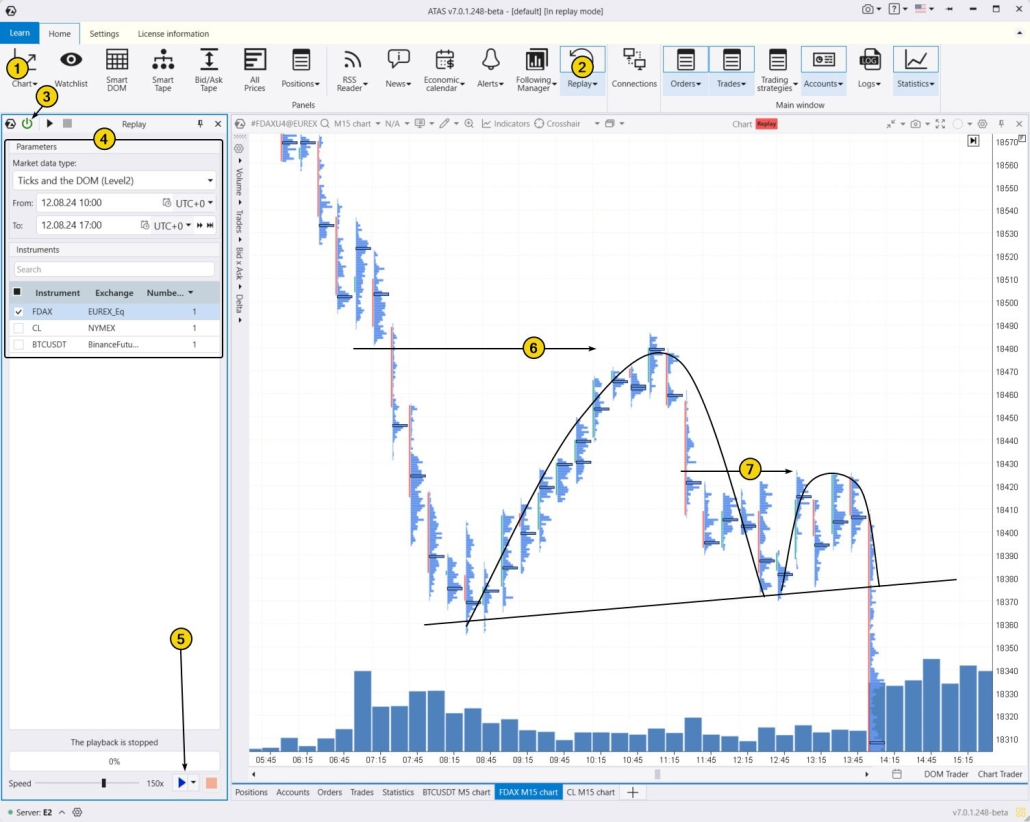Viewport: 1030px width, 822px height.
Task: Switch to the Settings tab
Action: (104, 32)
